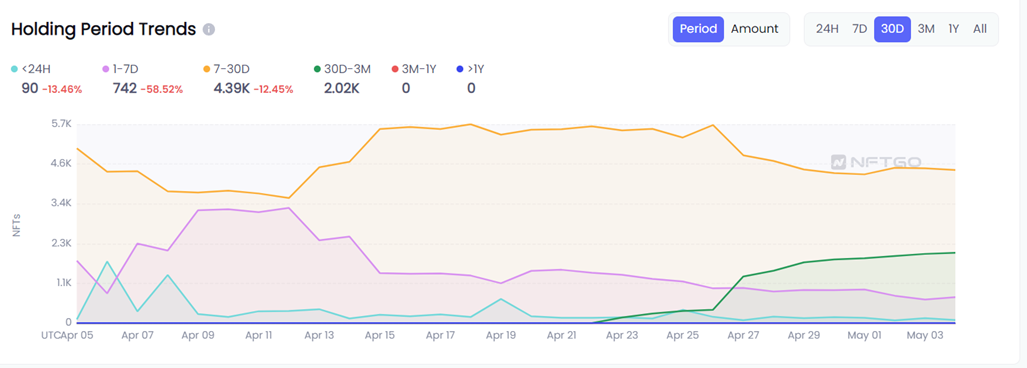Select the 7D time range
1027x368 pixels.
[859, 29]
